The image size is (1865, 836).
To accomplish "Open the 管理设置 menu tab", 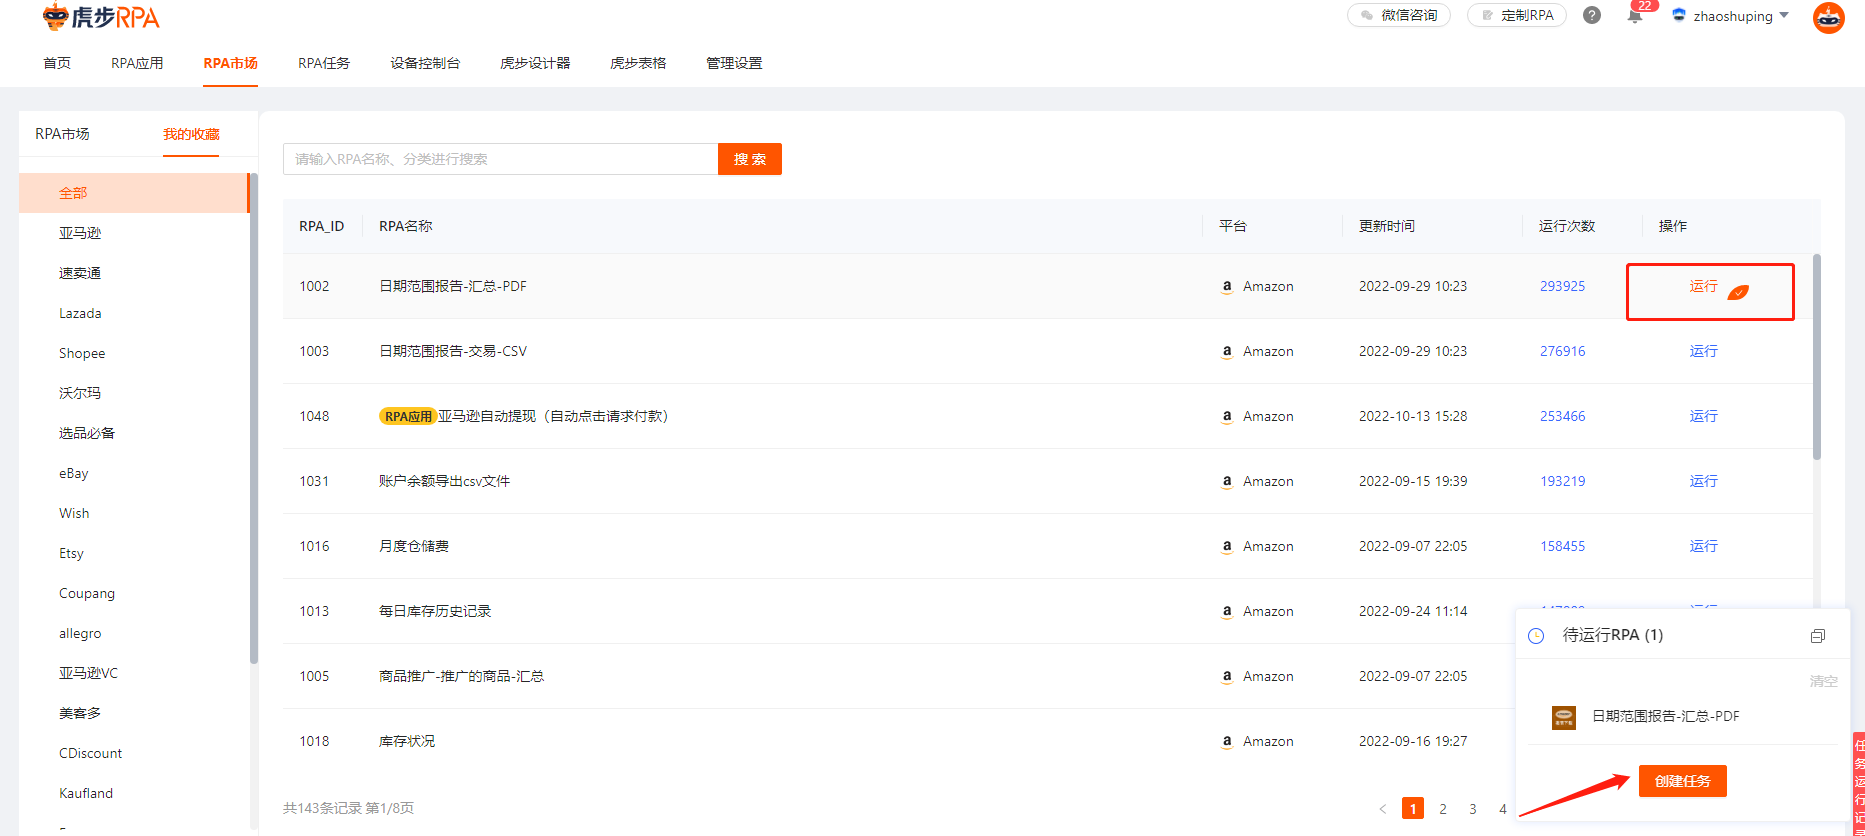I will click(x=734, y=63).
